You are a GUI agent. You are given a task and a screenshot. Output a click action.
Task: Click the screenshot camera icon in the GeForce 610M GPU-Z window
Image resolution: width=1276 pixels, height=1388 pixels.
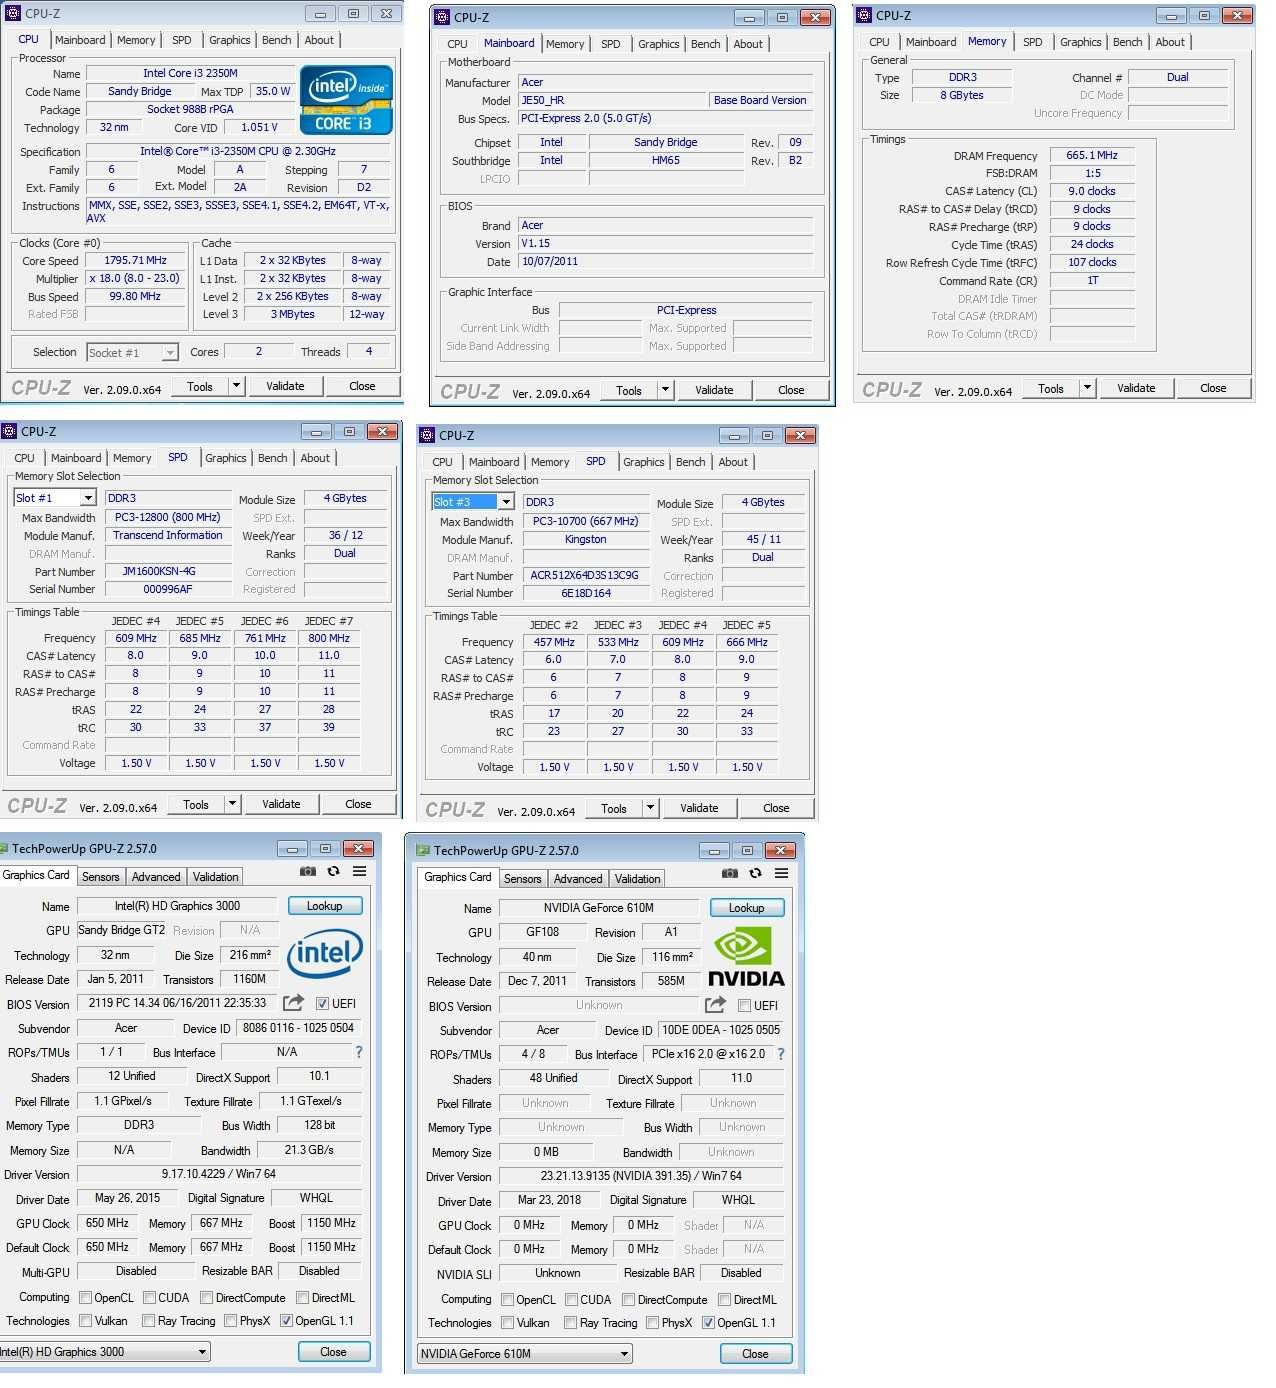point(730,874)
